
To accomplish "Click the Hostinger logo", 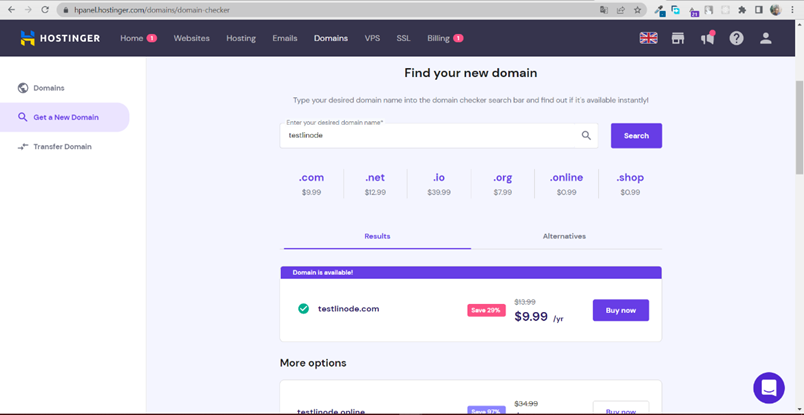I will [60, 38].
